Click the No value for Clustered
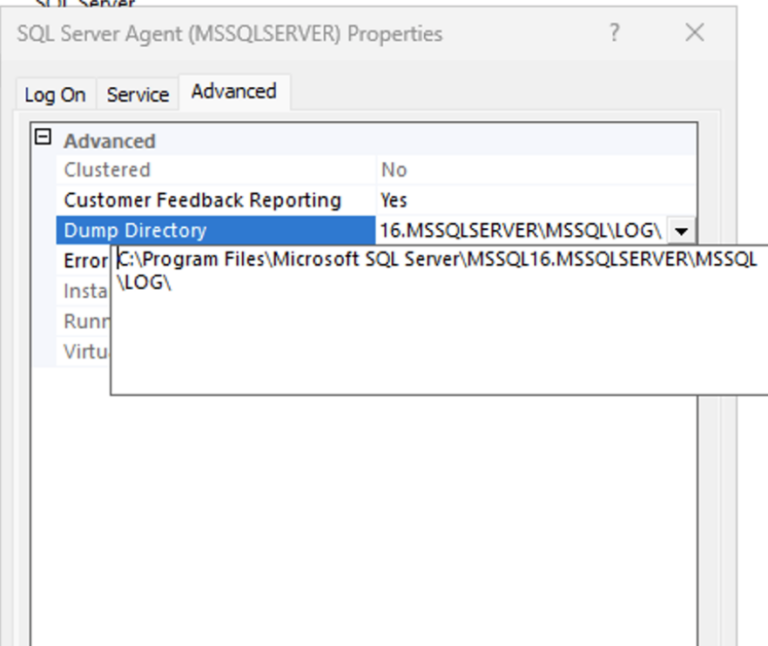Screen dimensions: 768x646 (394, 170)
